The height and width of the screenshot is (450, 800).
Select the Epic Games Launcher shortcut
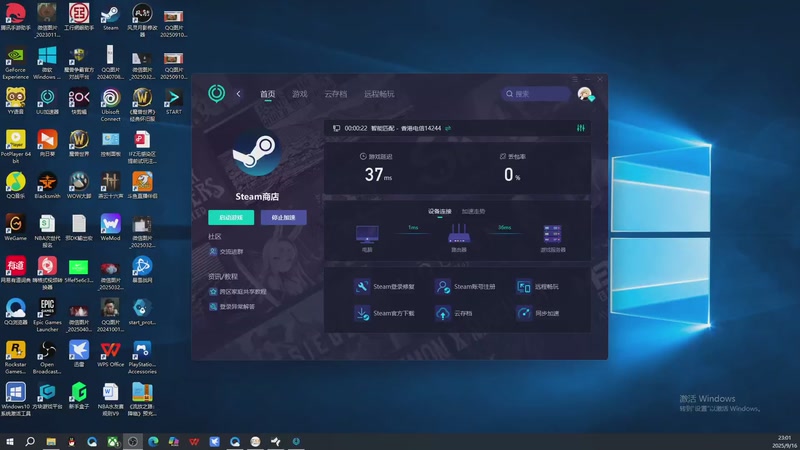coord(47,315)
